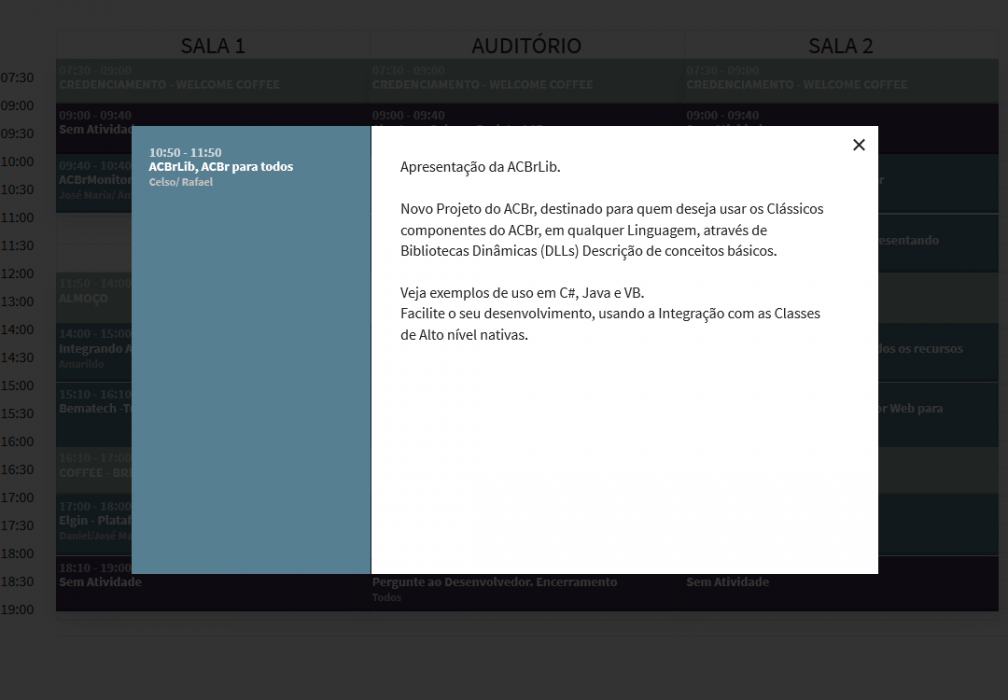Click the 15:30 time label on axis
1008x700 pixels.
tap(17, 413)
